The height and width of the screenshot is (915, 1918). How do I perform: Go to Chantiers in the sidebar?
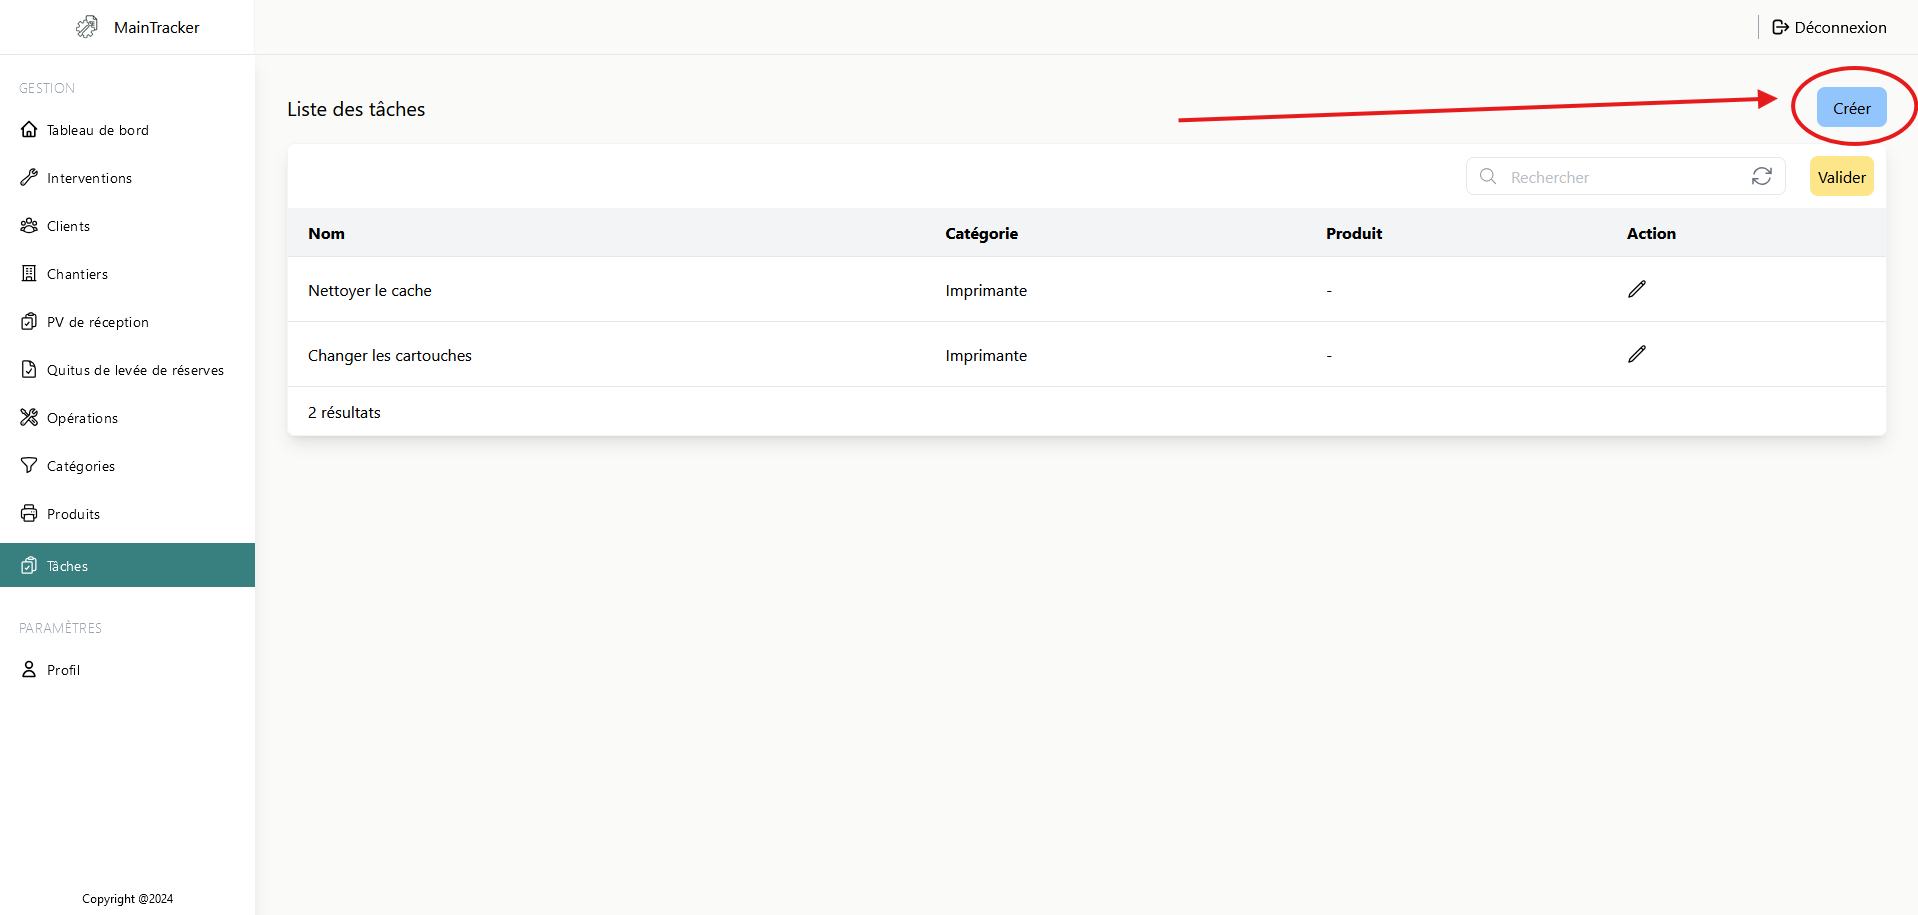click(77, 274)
